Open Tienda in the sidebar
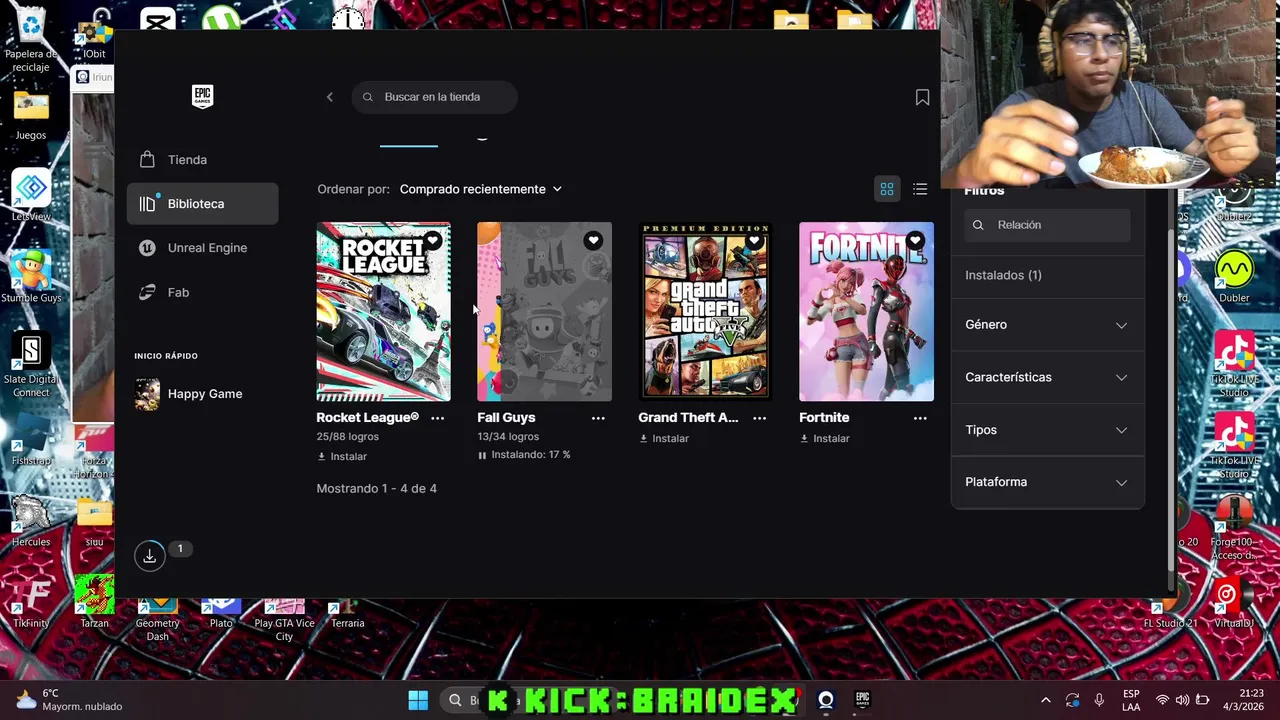This screenshot has width=1280, height=720. tap(202, 160)
